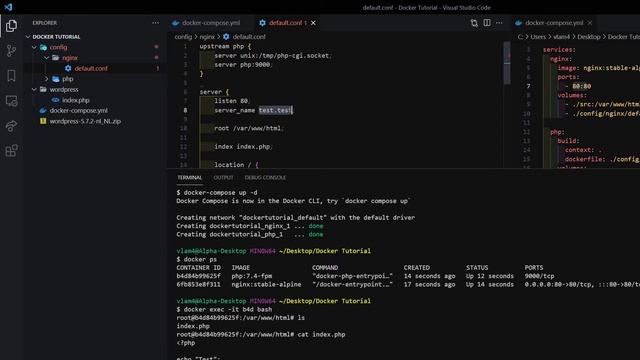Click the wordpress folder icon in explorer
Screen dimensions: 640x360
click(43, 89)
